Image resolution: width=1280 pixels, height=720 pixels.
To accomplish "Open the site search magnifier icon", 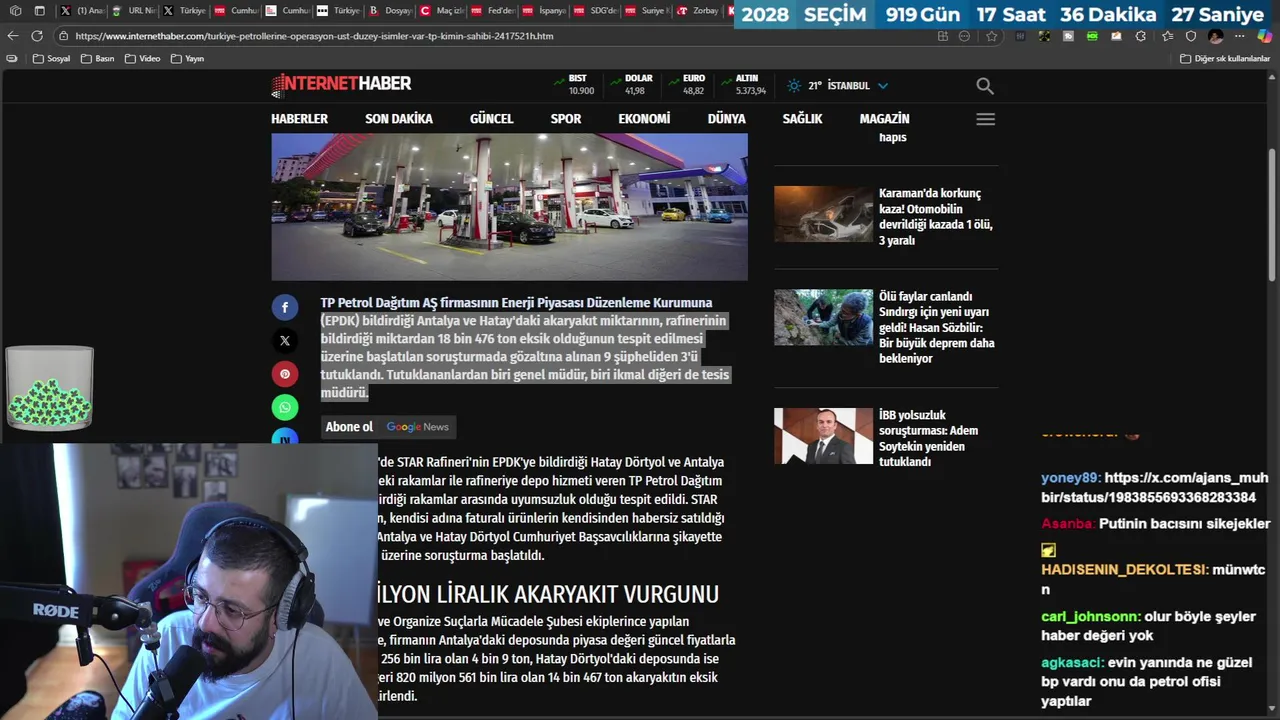I will click(985, 86).
